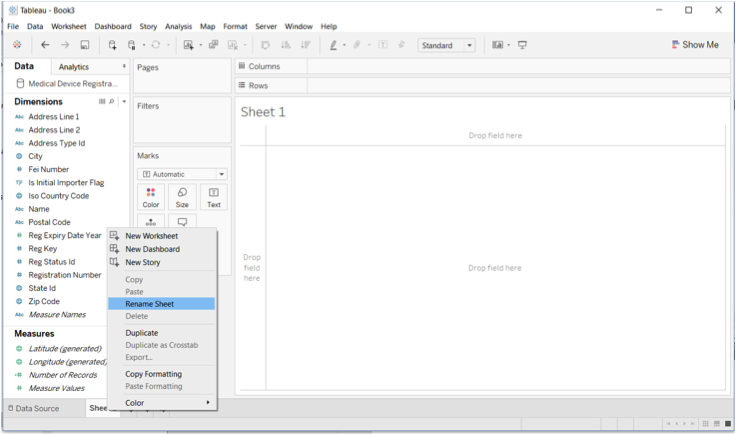736x434 pixels.
Task: Click the Show Me button
Action: pyautogui.click(x=695, y=45)
